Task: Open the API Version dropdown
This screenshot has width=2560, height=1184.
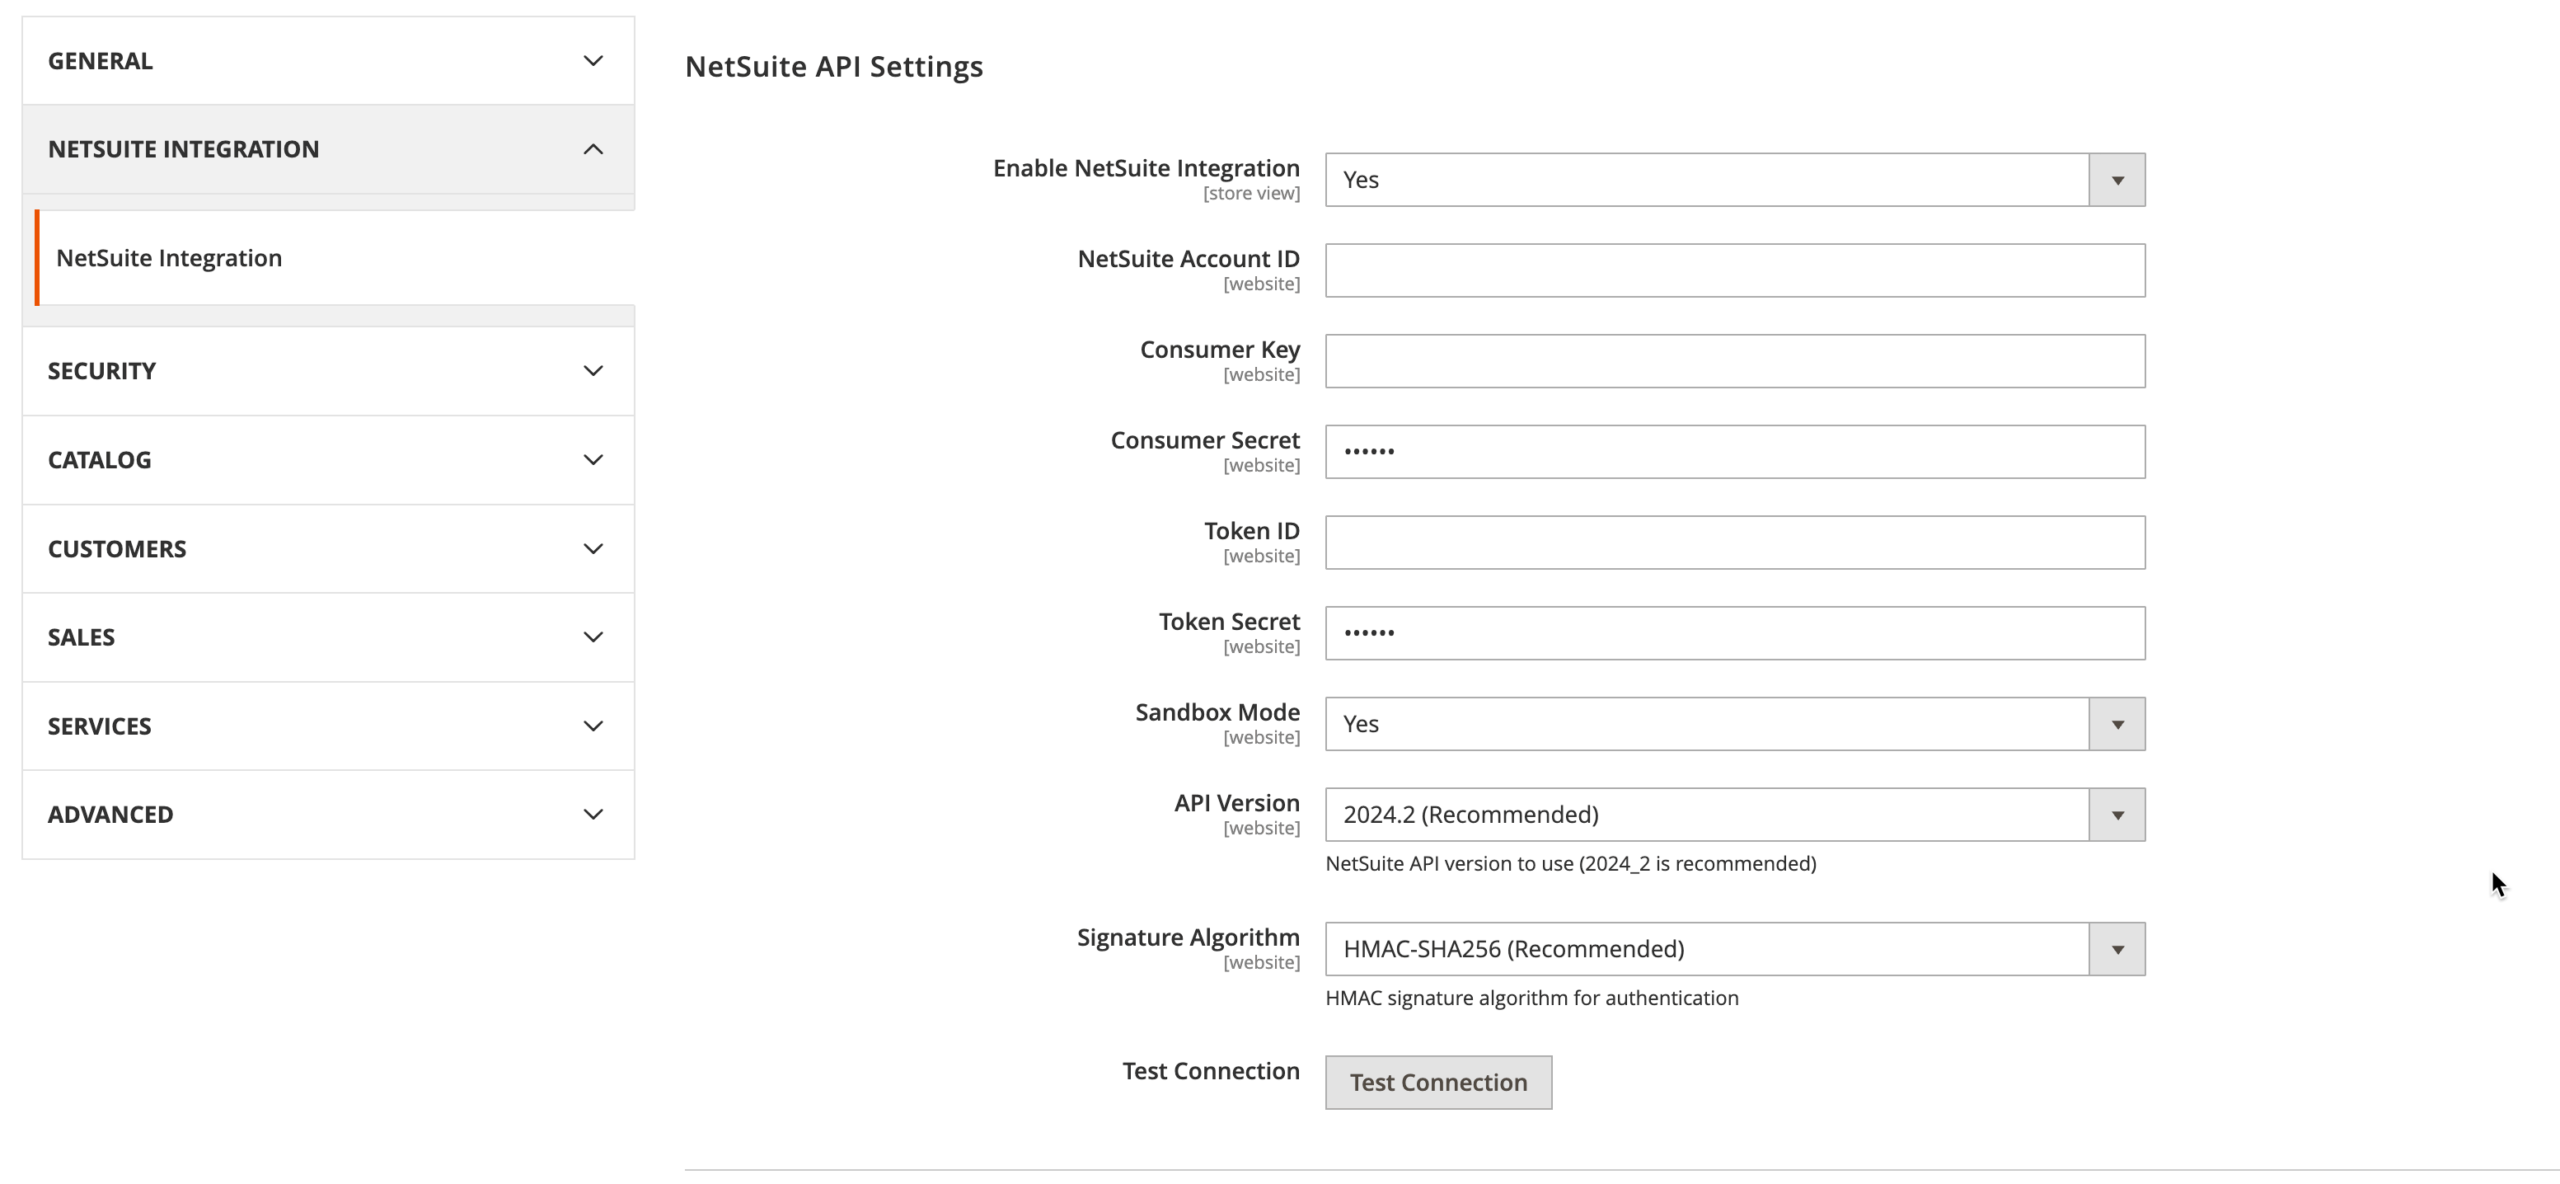Action: coord(1734,815)
